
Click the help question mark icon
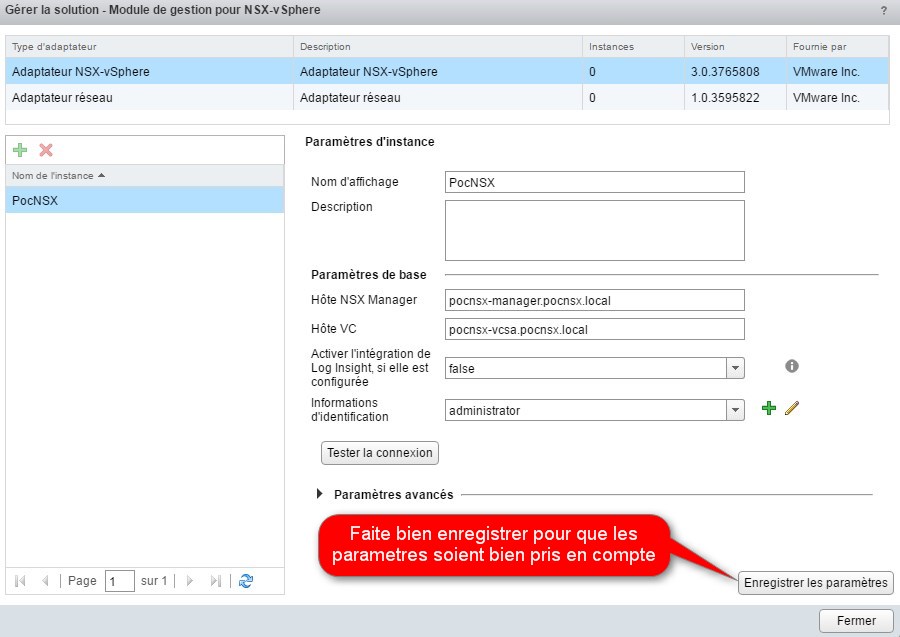(883, 10)
